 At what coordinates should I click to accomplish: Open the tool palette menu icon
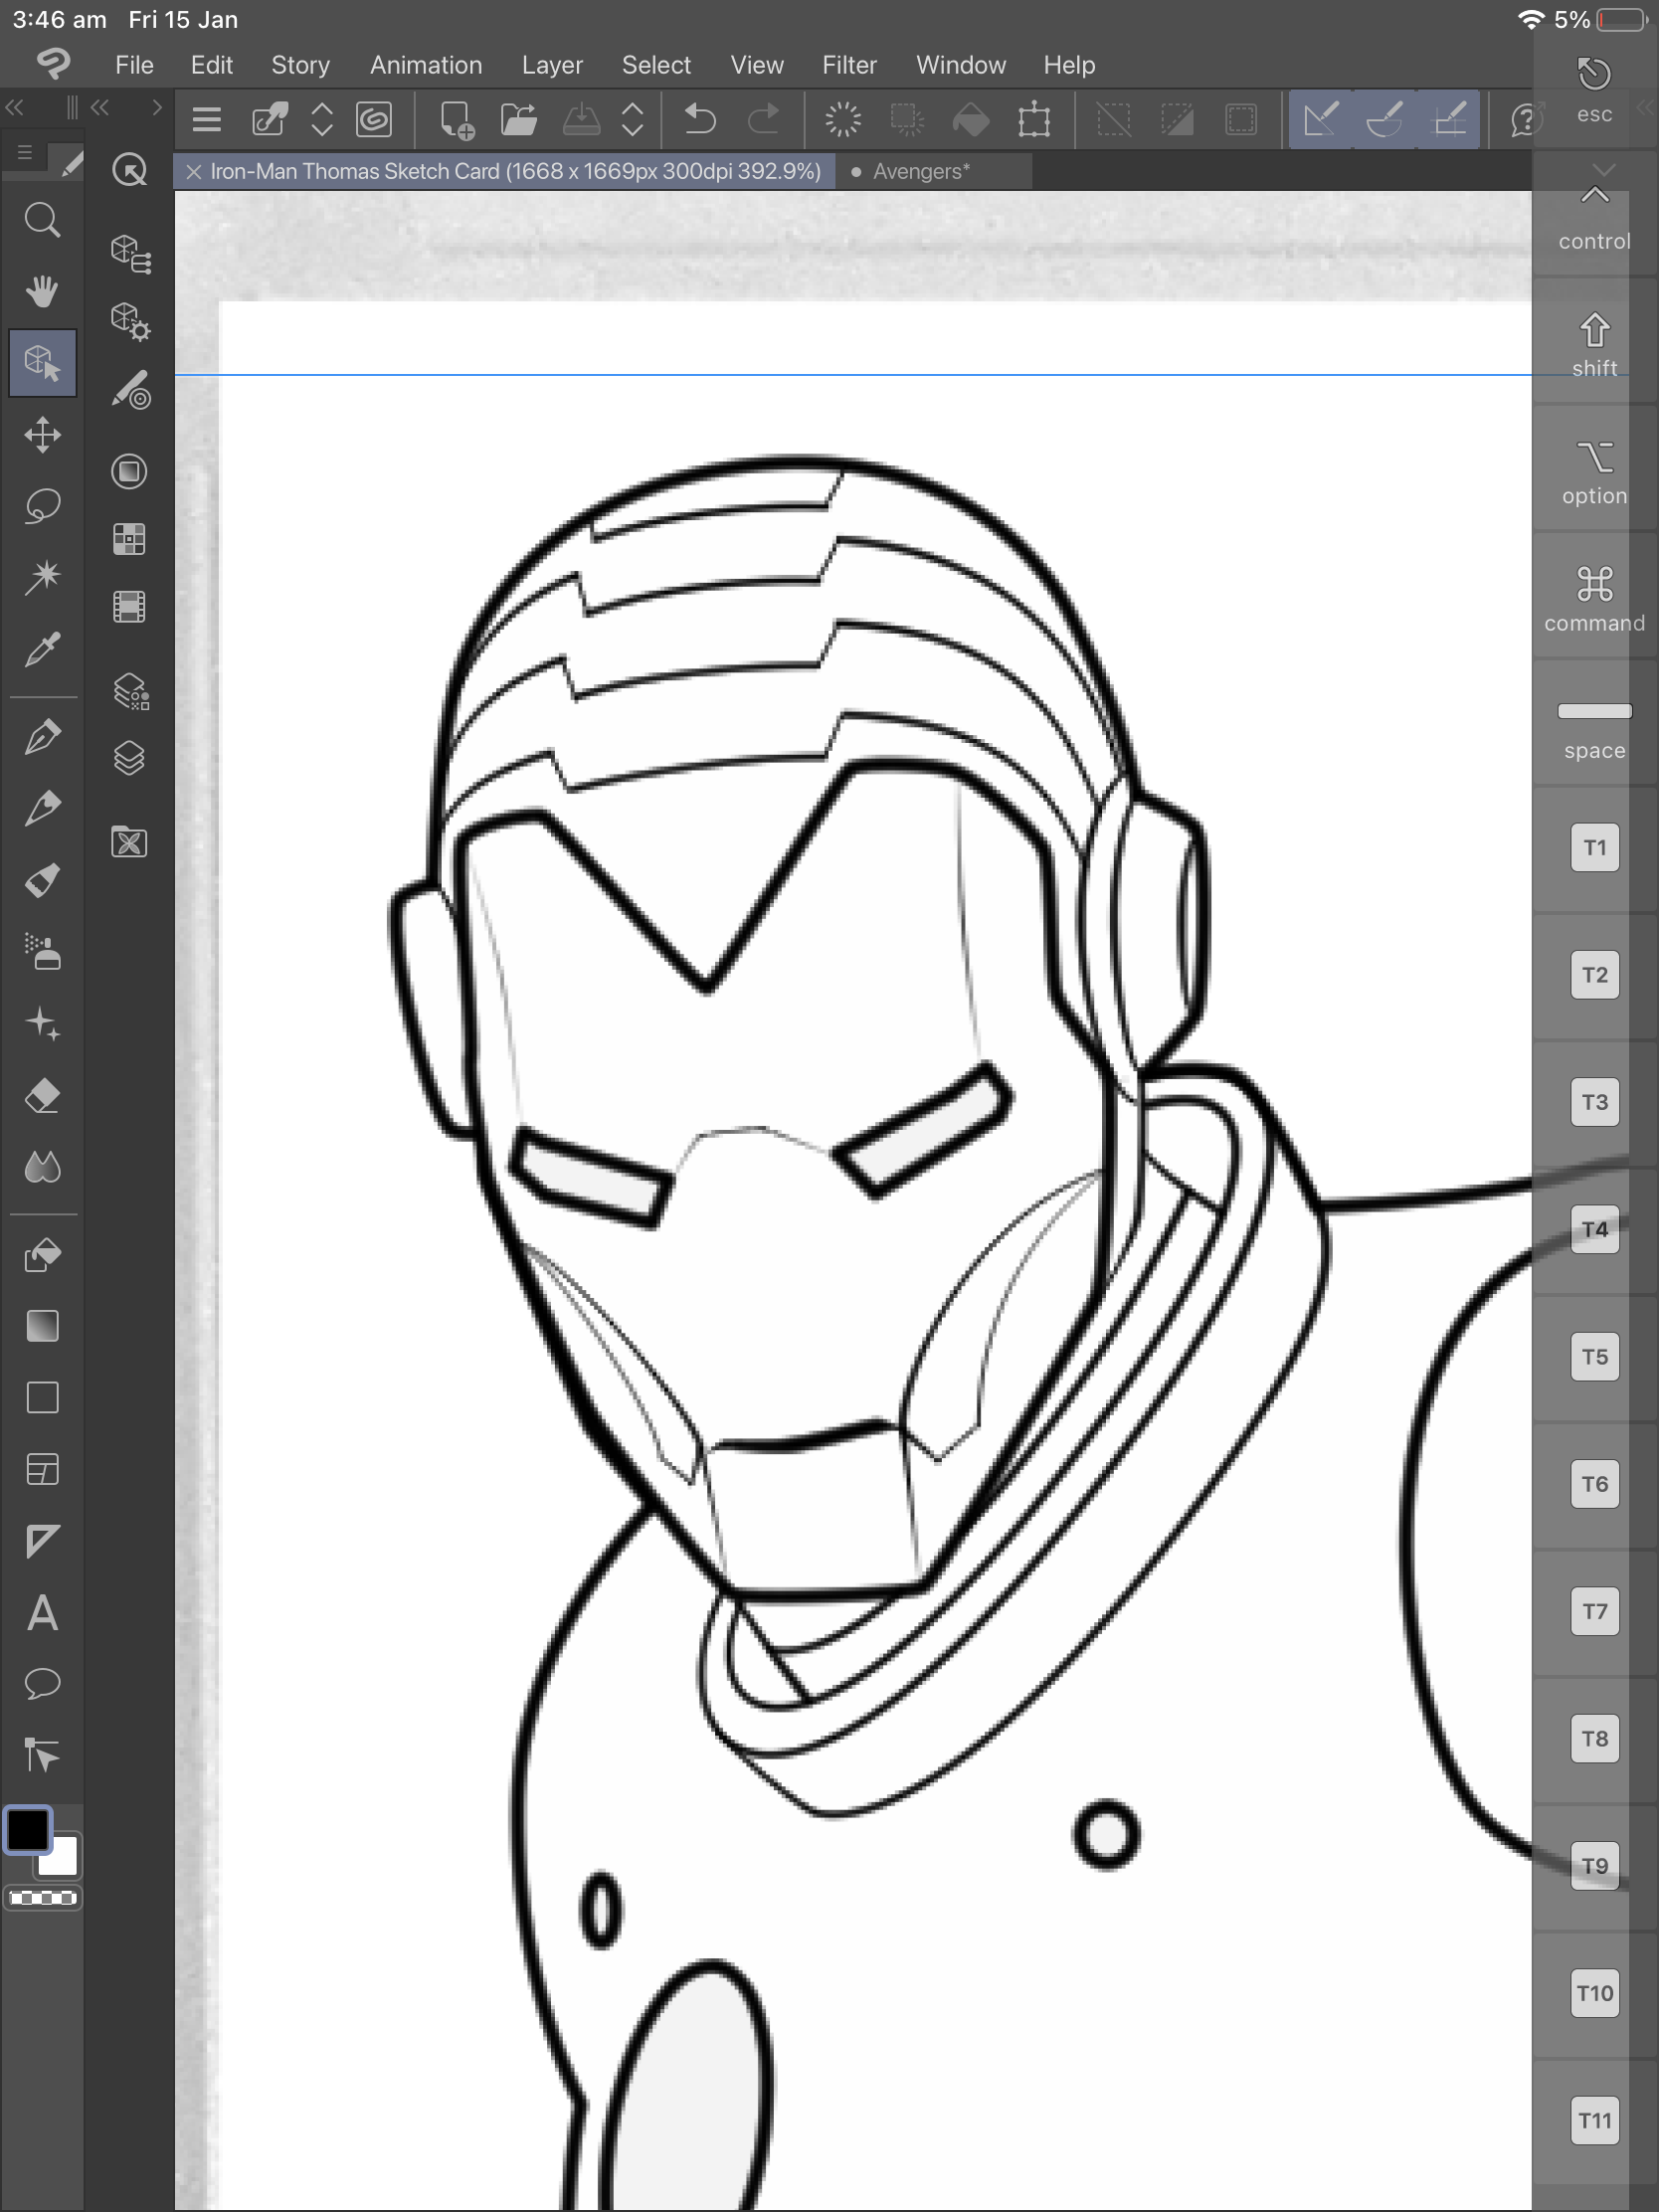(x=25, y=152)
